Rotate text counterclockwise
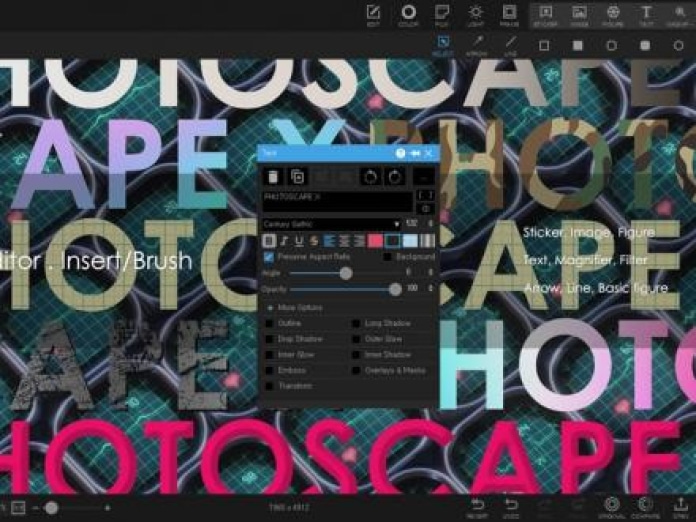This screenshot has width=696, height=522. (370, 177)
